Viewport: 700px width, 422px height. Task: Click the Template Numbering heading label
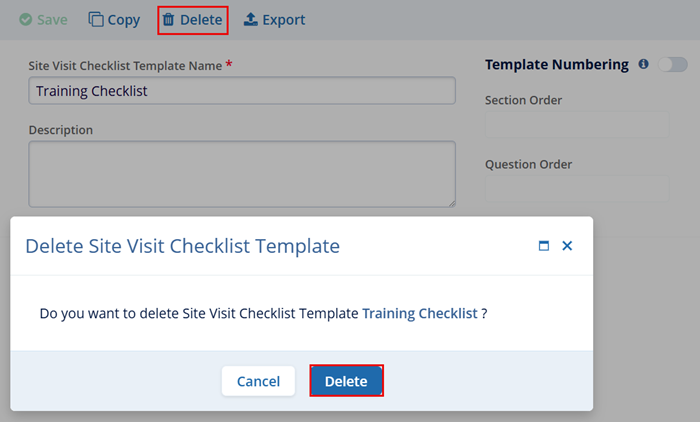tap(556, 64)
